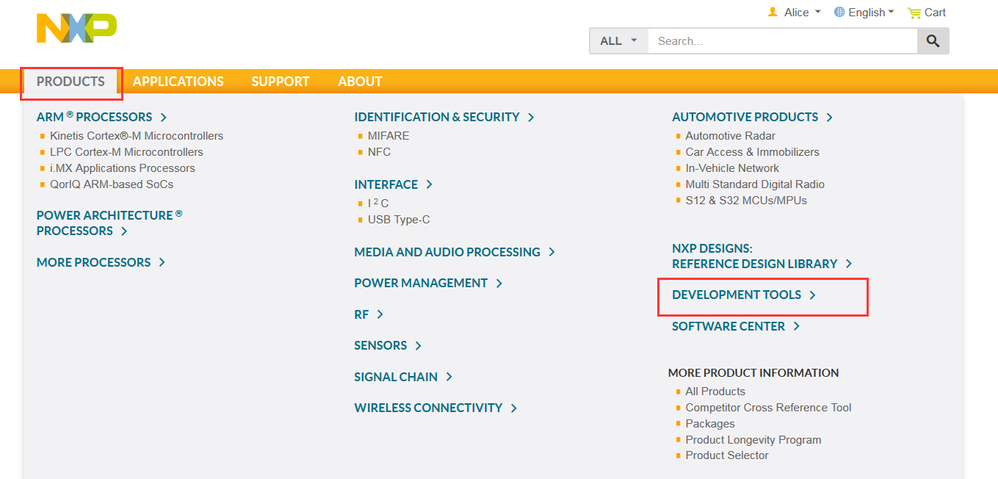The width and height of the screenshot is (998, 479).
Task: Click the chevron next to Power Management
Action: 499,283
